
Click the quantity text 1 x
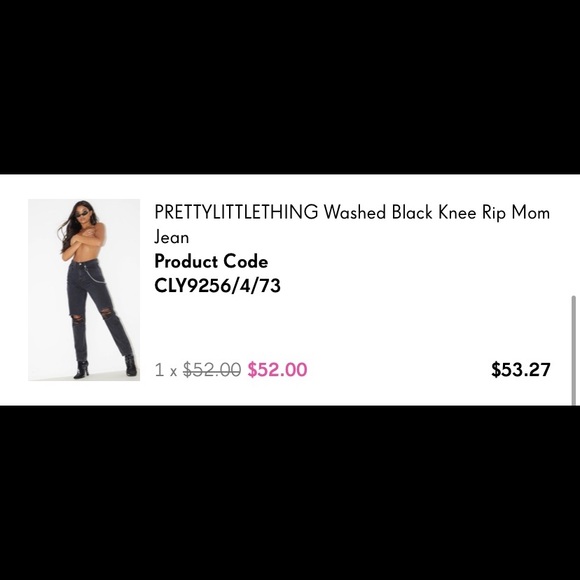pyautogui.click(x=166, y=370)
